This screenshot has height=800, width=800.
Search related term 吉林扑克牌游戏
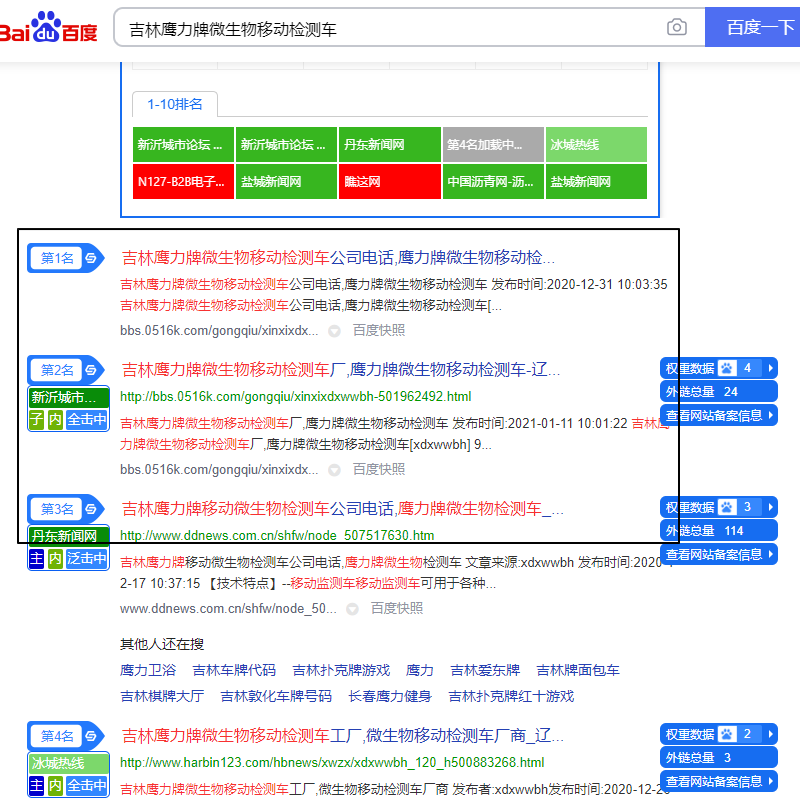[341, 670]
